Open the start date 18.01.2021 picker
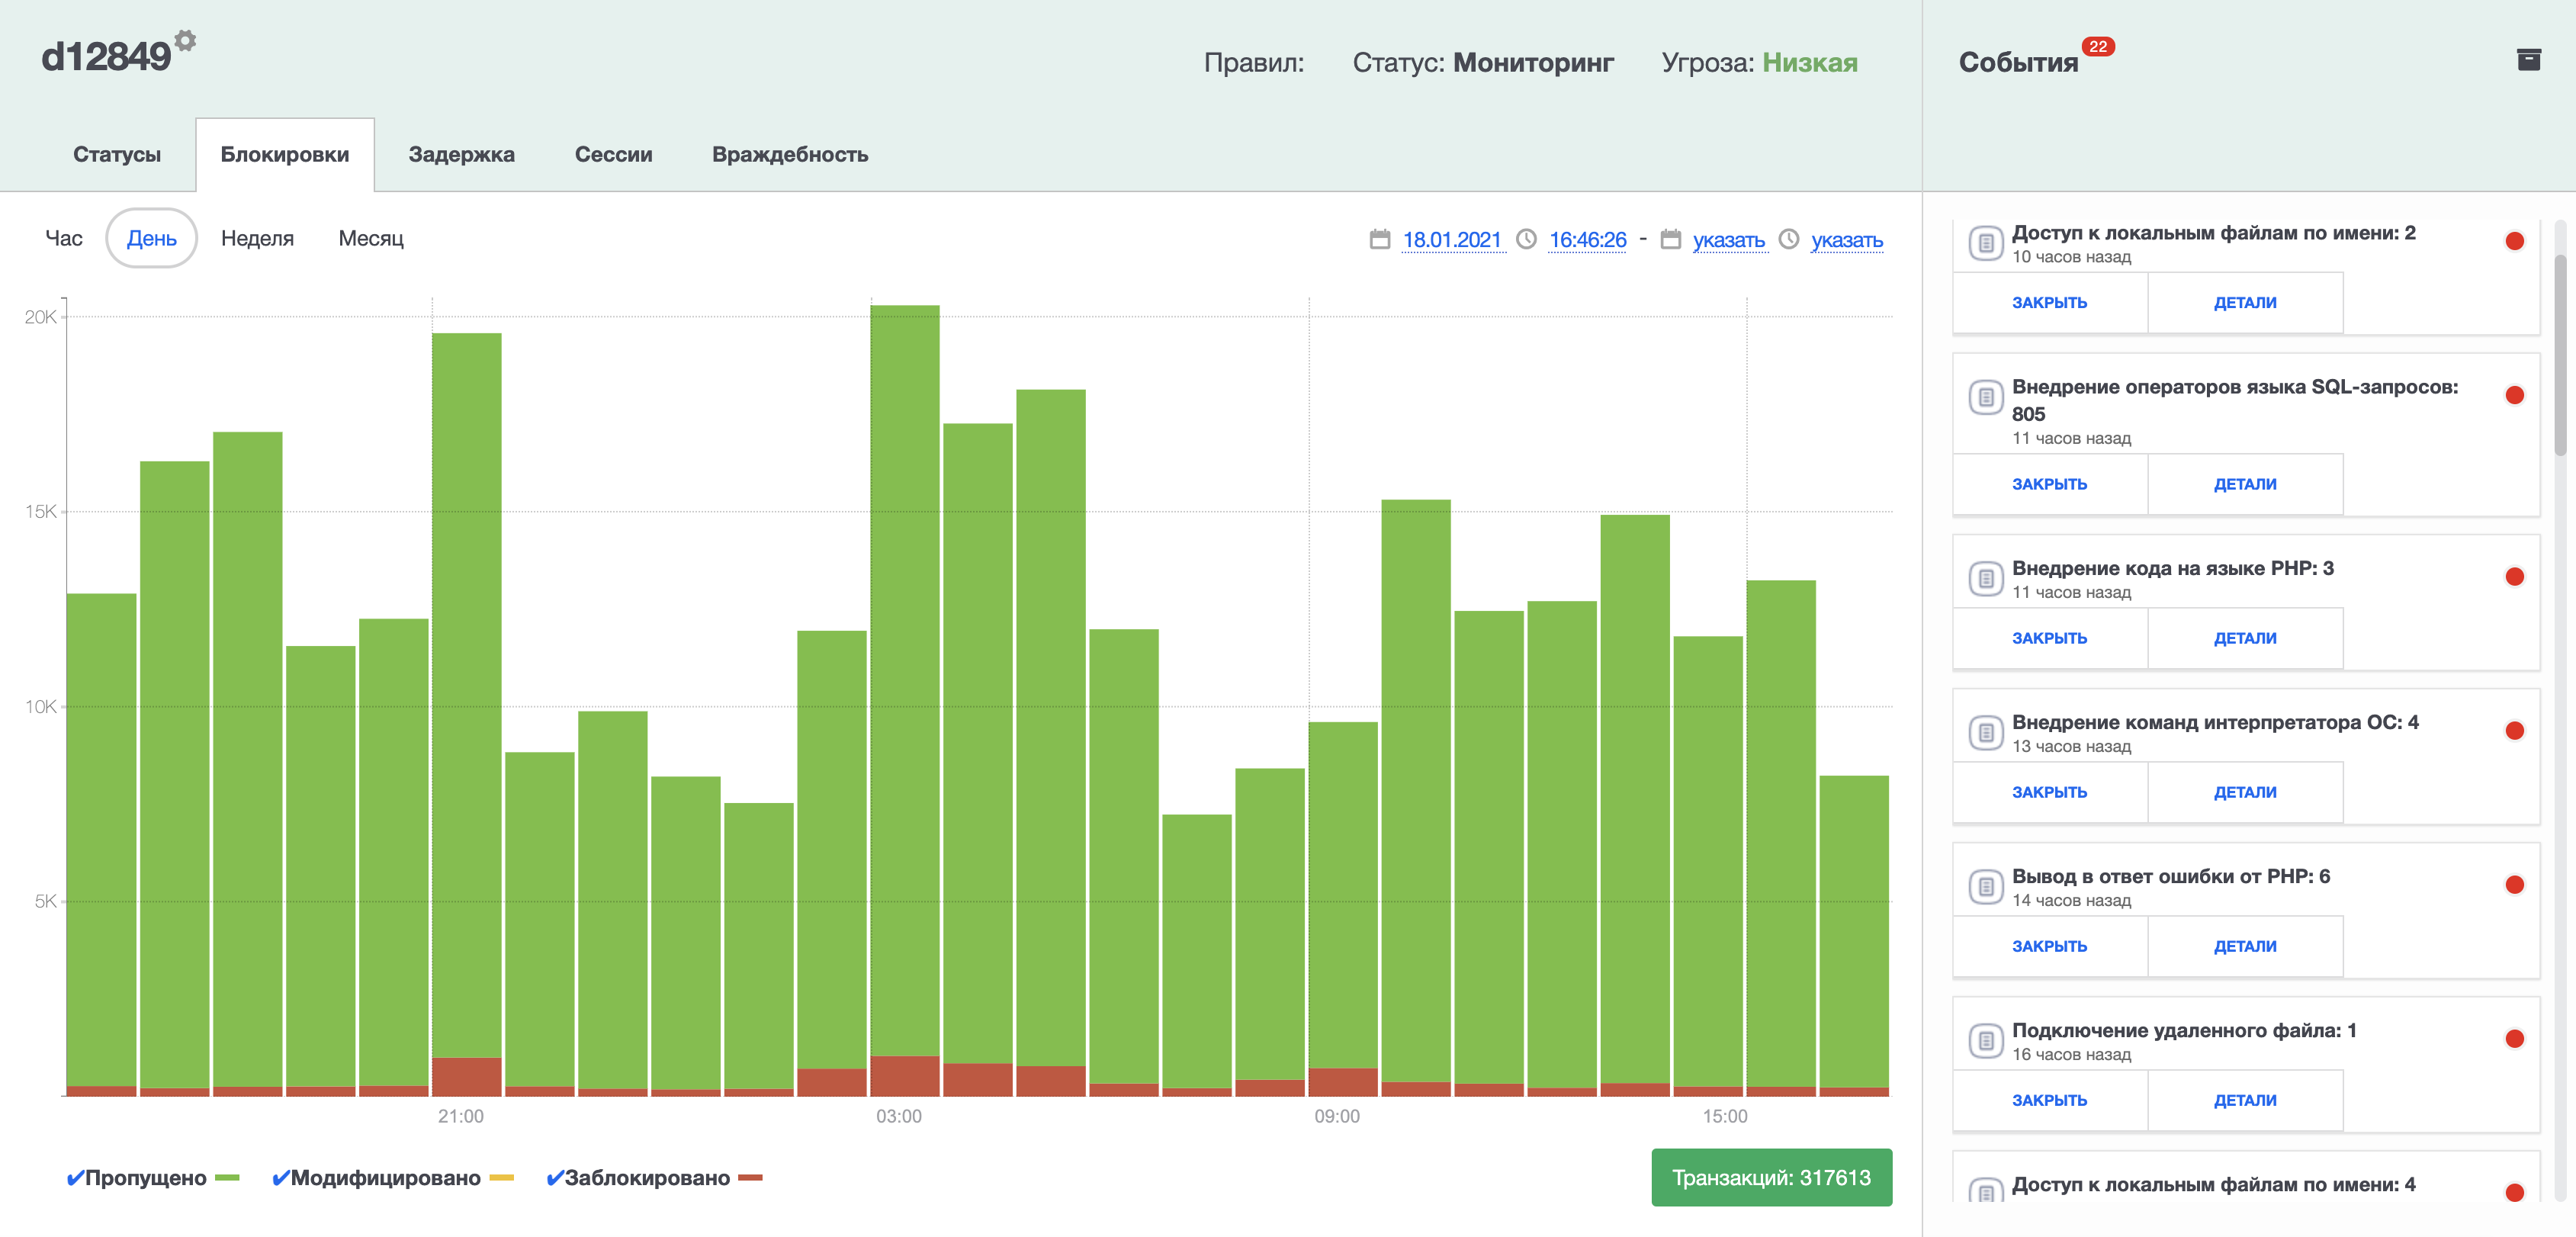This screenshot has width=2576, height=1237. pos(1451,240)
